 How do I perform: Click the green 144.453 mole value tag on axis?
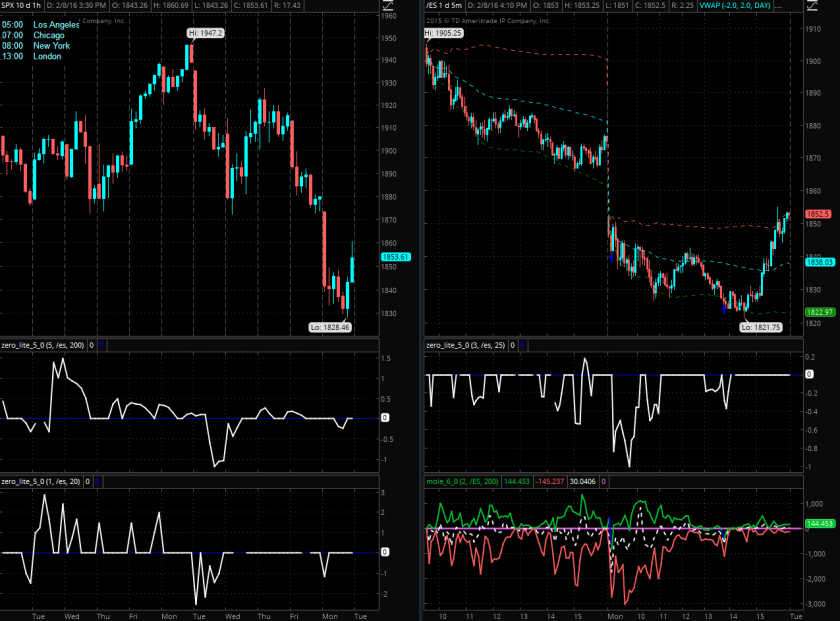point(820,523)
